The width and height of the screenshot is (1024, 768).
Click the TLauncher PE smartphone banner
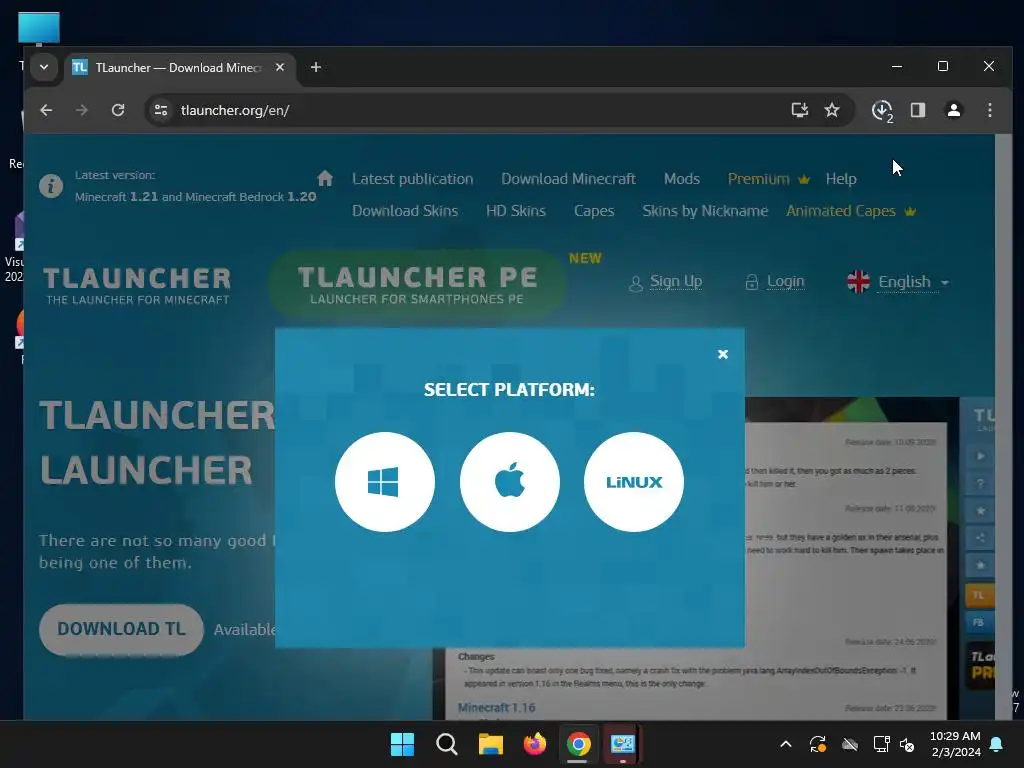click(x=417, y=284)
